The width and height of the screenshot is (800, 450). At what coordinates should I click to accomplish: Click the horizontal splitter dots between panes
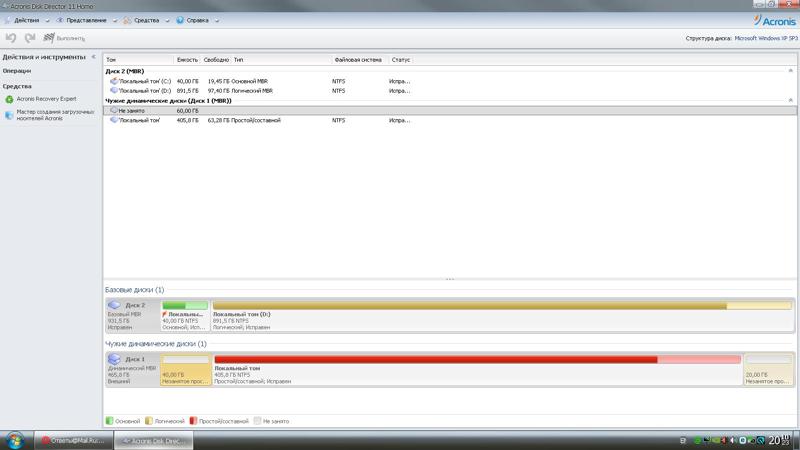(x=449, y=279)
